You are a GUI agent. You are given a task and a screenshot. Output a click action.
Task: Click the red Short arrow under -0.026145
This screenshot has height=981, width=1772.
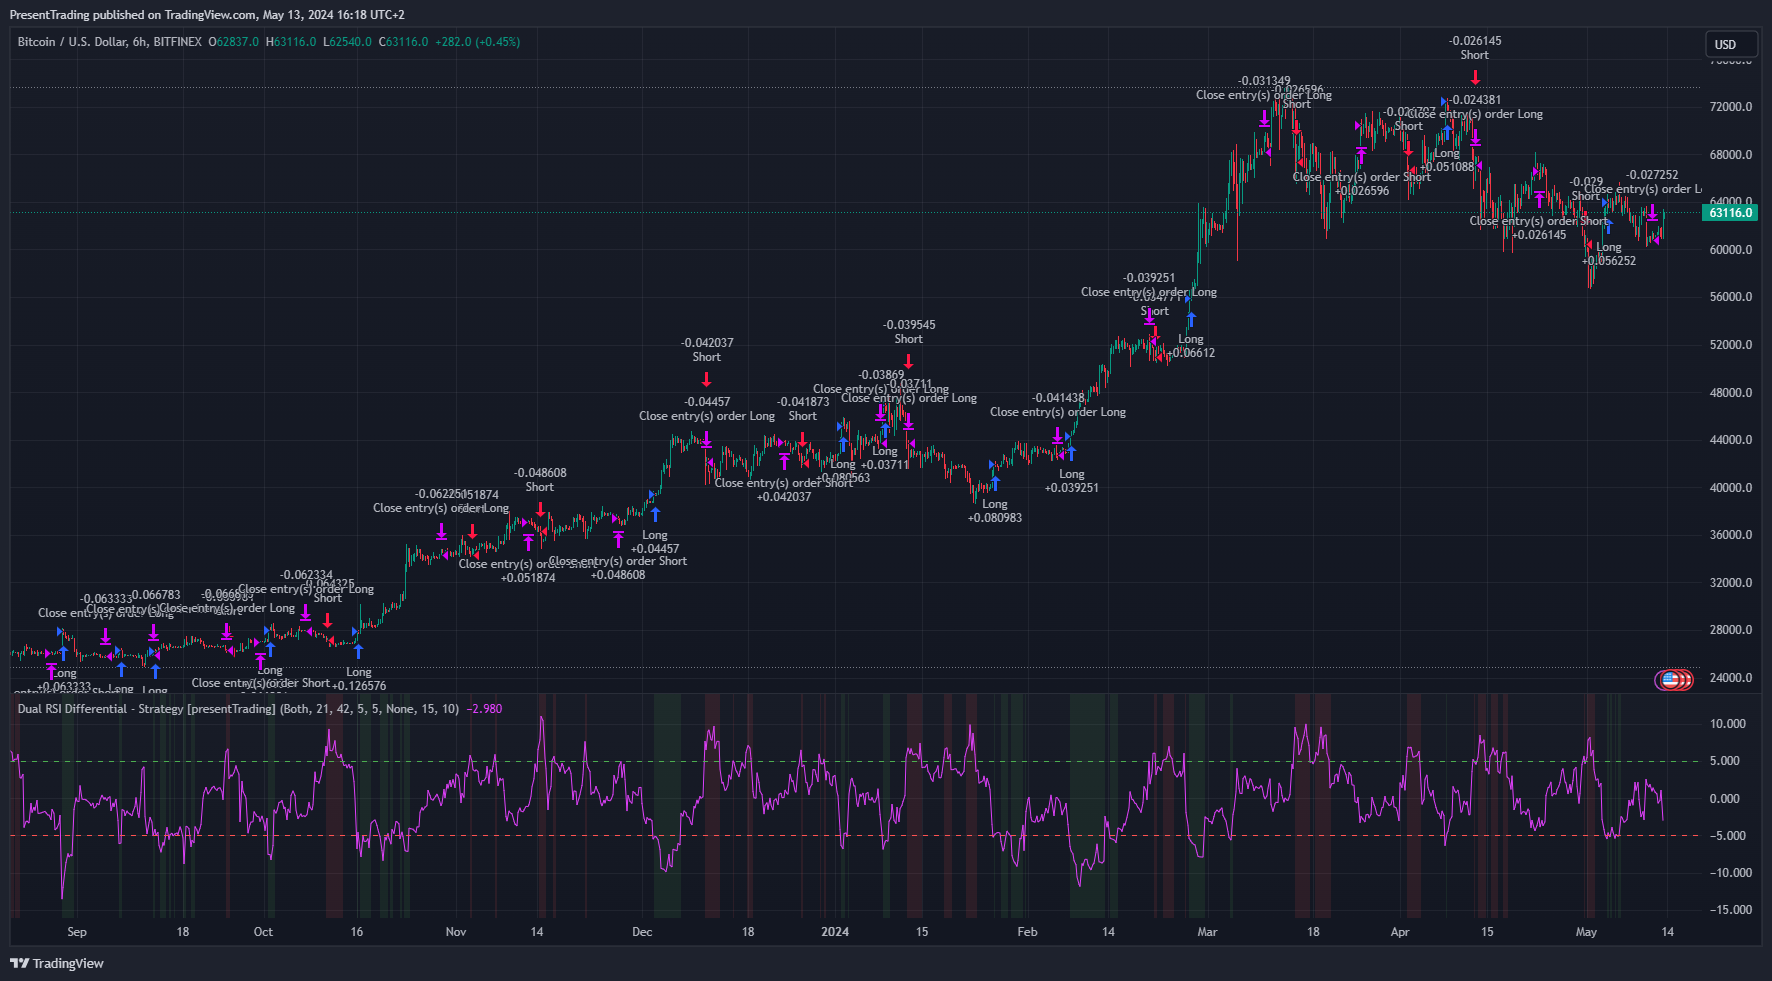point(1475,77)
